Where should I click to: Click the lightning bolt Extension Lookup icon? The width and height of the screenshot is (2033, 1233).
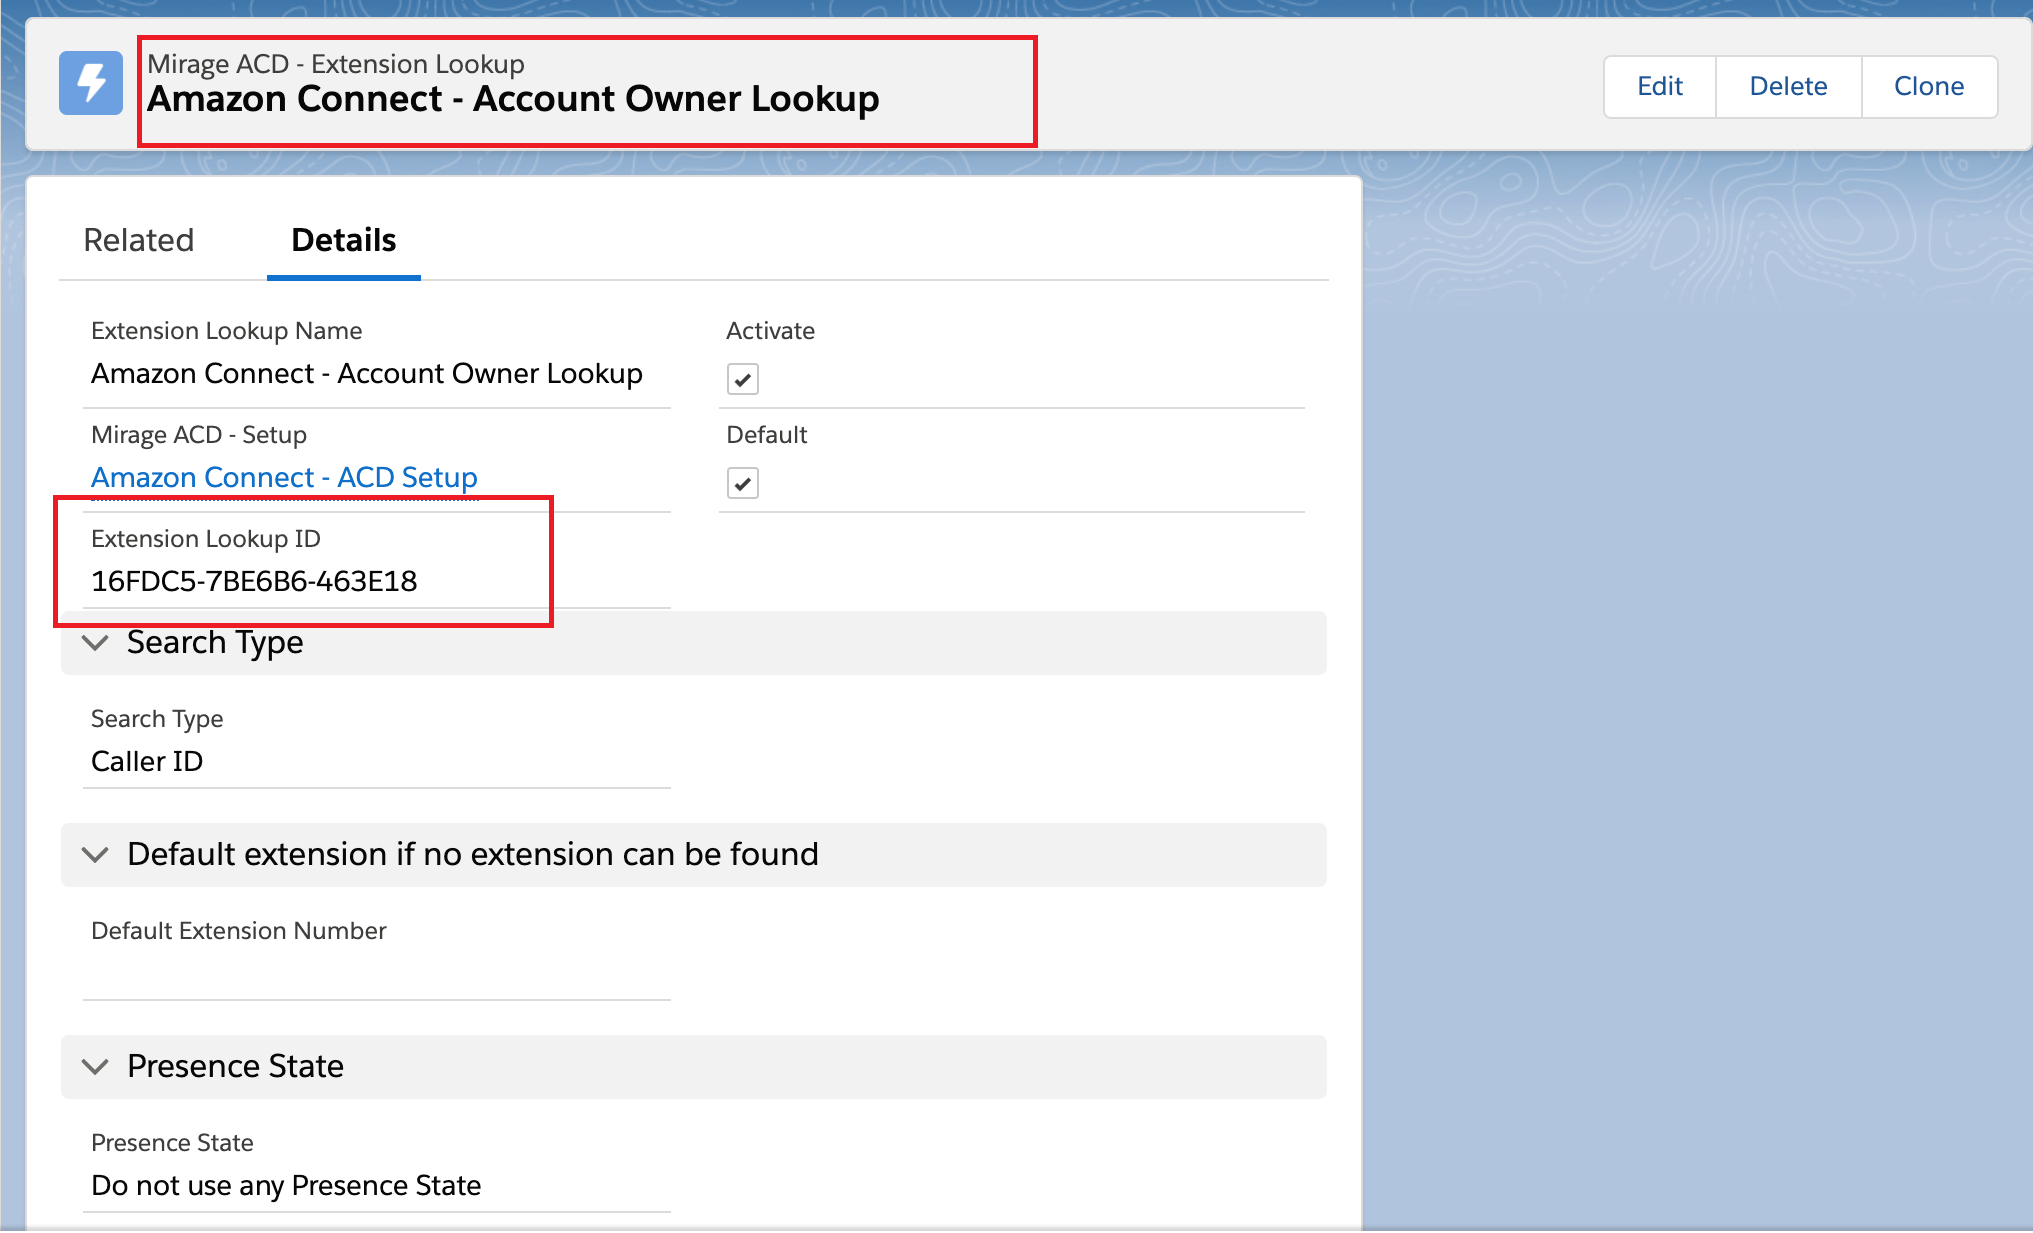pos(91,83)
